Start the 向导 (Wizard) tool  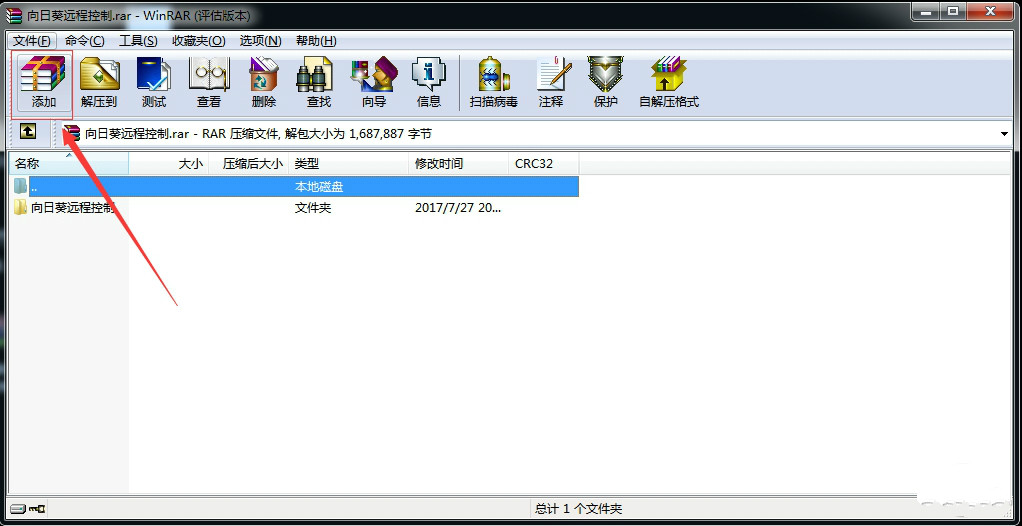tap(374, 83)
